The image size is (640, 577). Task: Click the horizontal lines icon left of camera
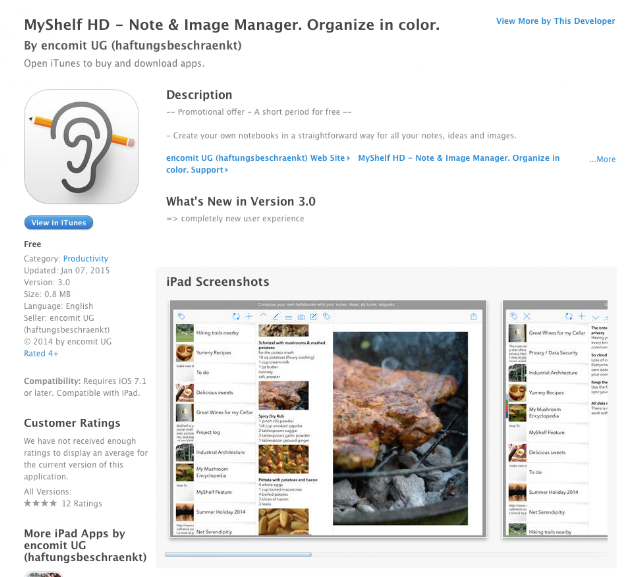pos(289,317)
